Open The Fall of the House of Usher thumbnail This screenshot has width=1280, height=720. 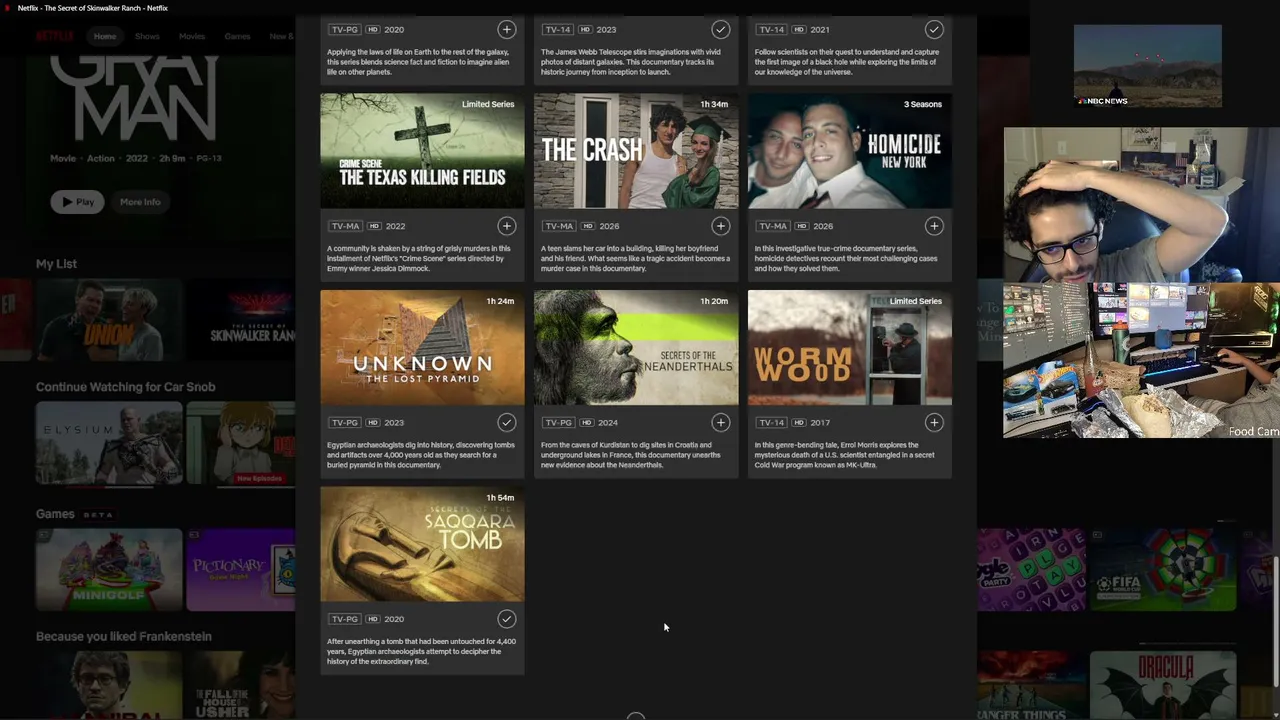pos(241,686)
